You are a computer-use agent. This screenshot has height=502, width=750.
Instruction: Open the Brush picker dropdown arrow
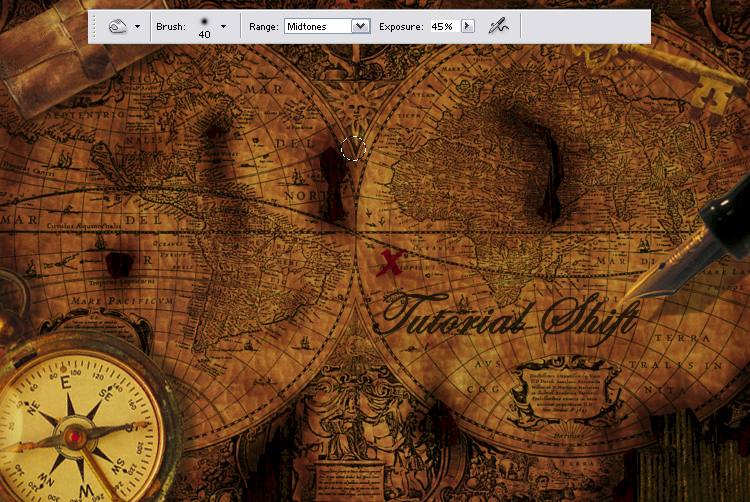pyautogui.click(x=223, y=27)
